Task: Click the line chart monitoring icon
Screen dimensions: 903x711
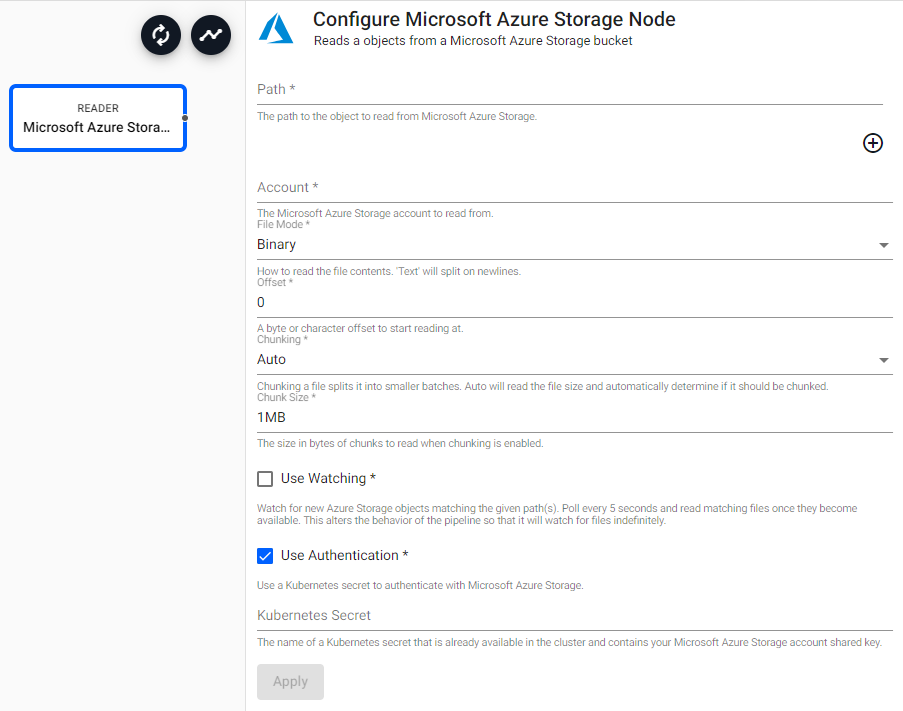Action: (x=211, y=35)
